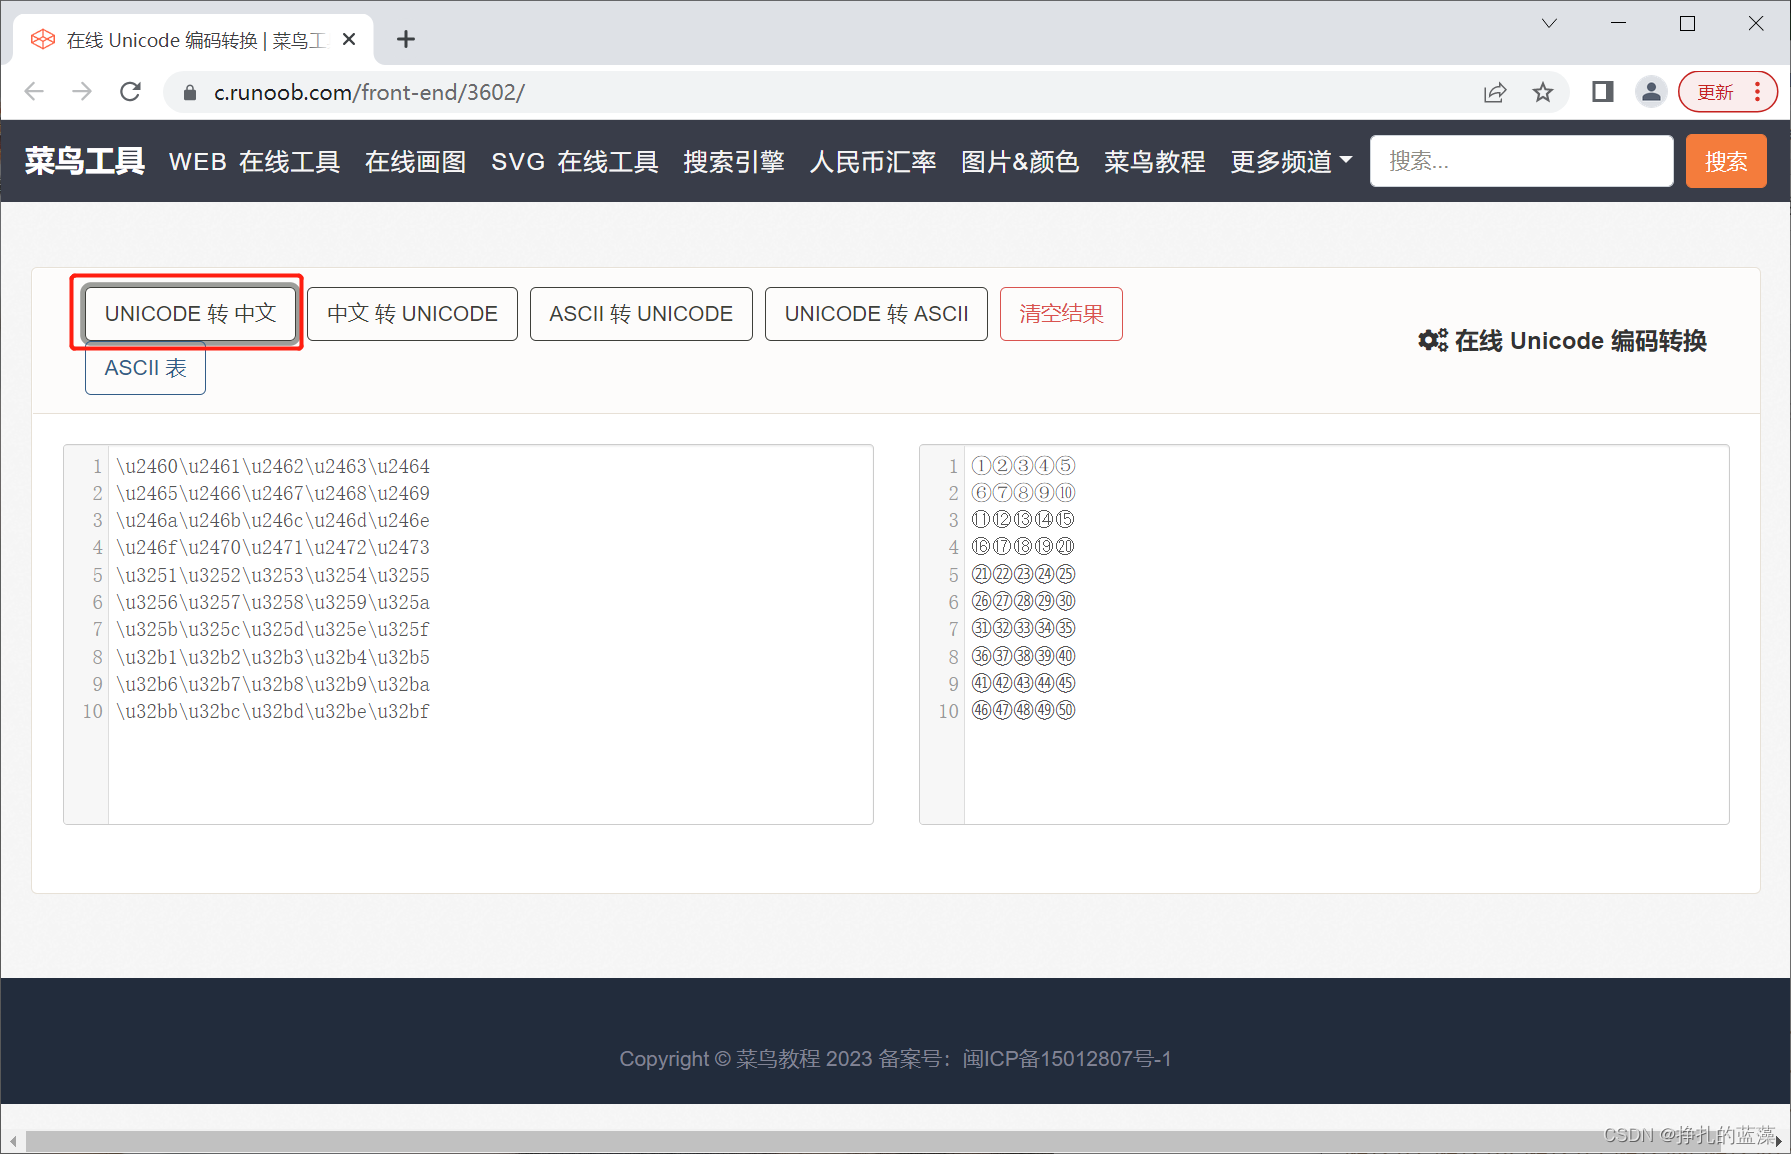
Task: Click the address bar URL
Action: (369, 92)
